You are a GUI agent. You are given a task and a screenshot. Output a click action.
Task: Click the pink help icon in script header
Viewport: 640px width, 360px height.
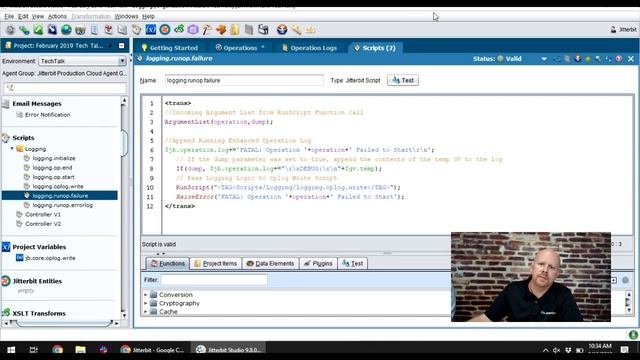619,59
